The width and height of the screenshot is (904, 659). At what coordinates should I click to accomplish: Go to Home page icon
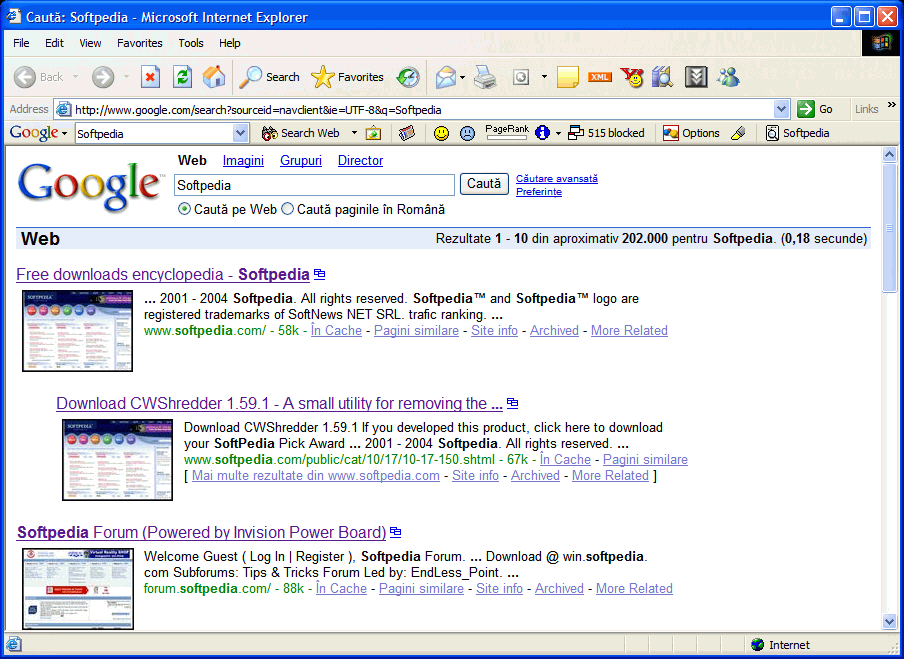[x=214, y=77]
